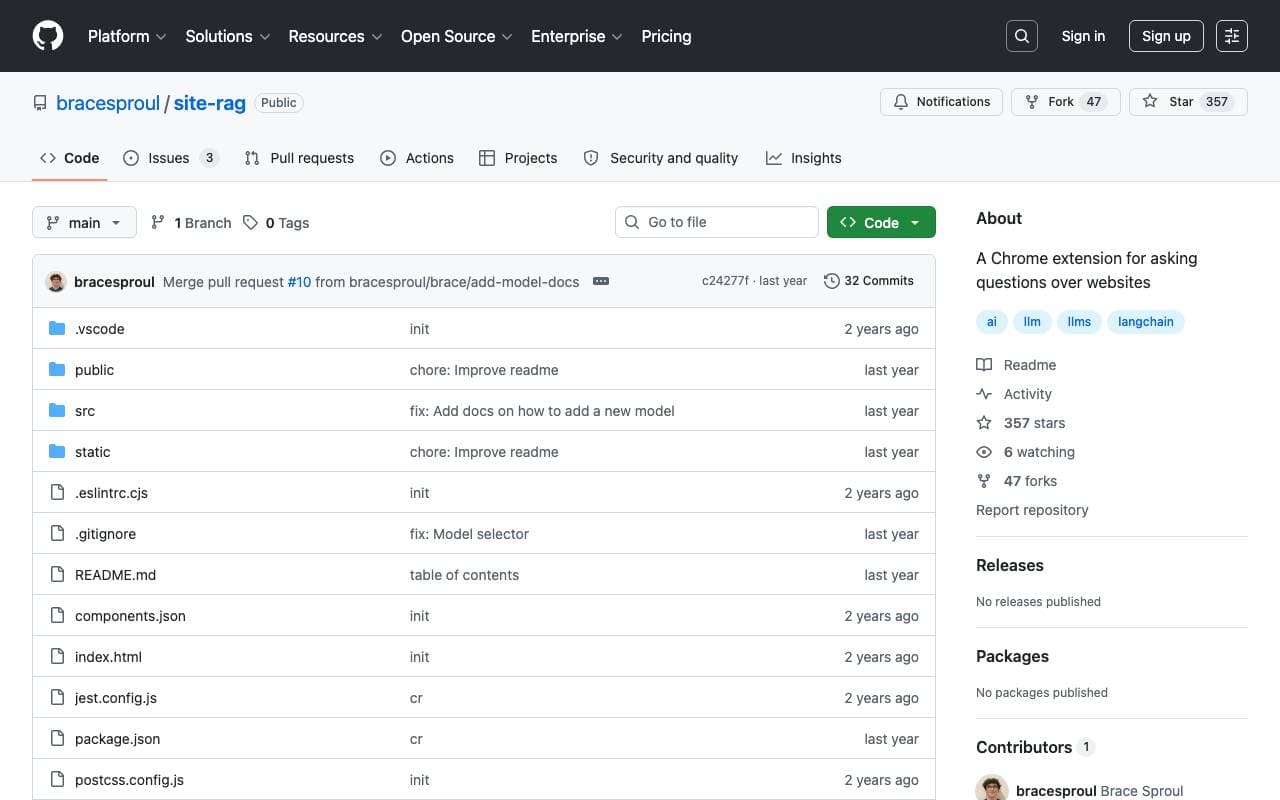Switch to the Pull requests tab
The width and height of the screenshot is (1280, 800).
[x=299, y=158]
